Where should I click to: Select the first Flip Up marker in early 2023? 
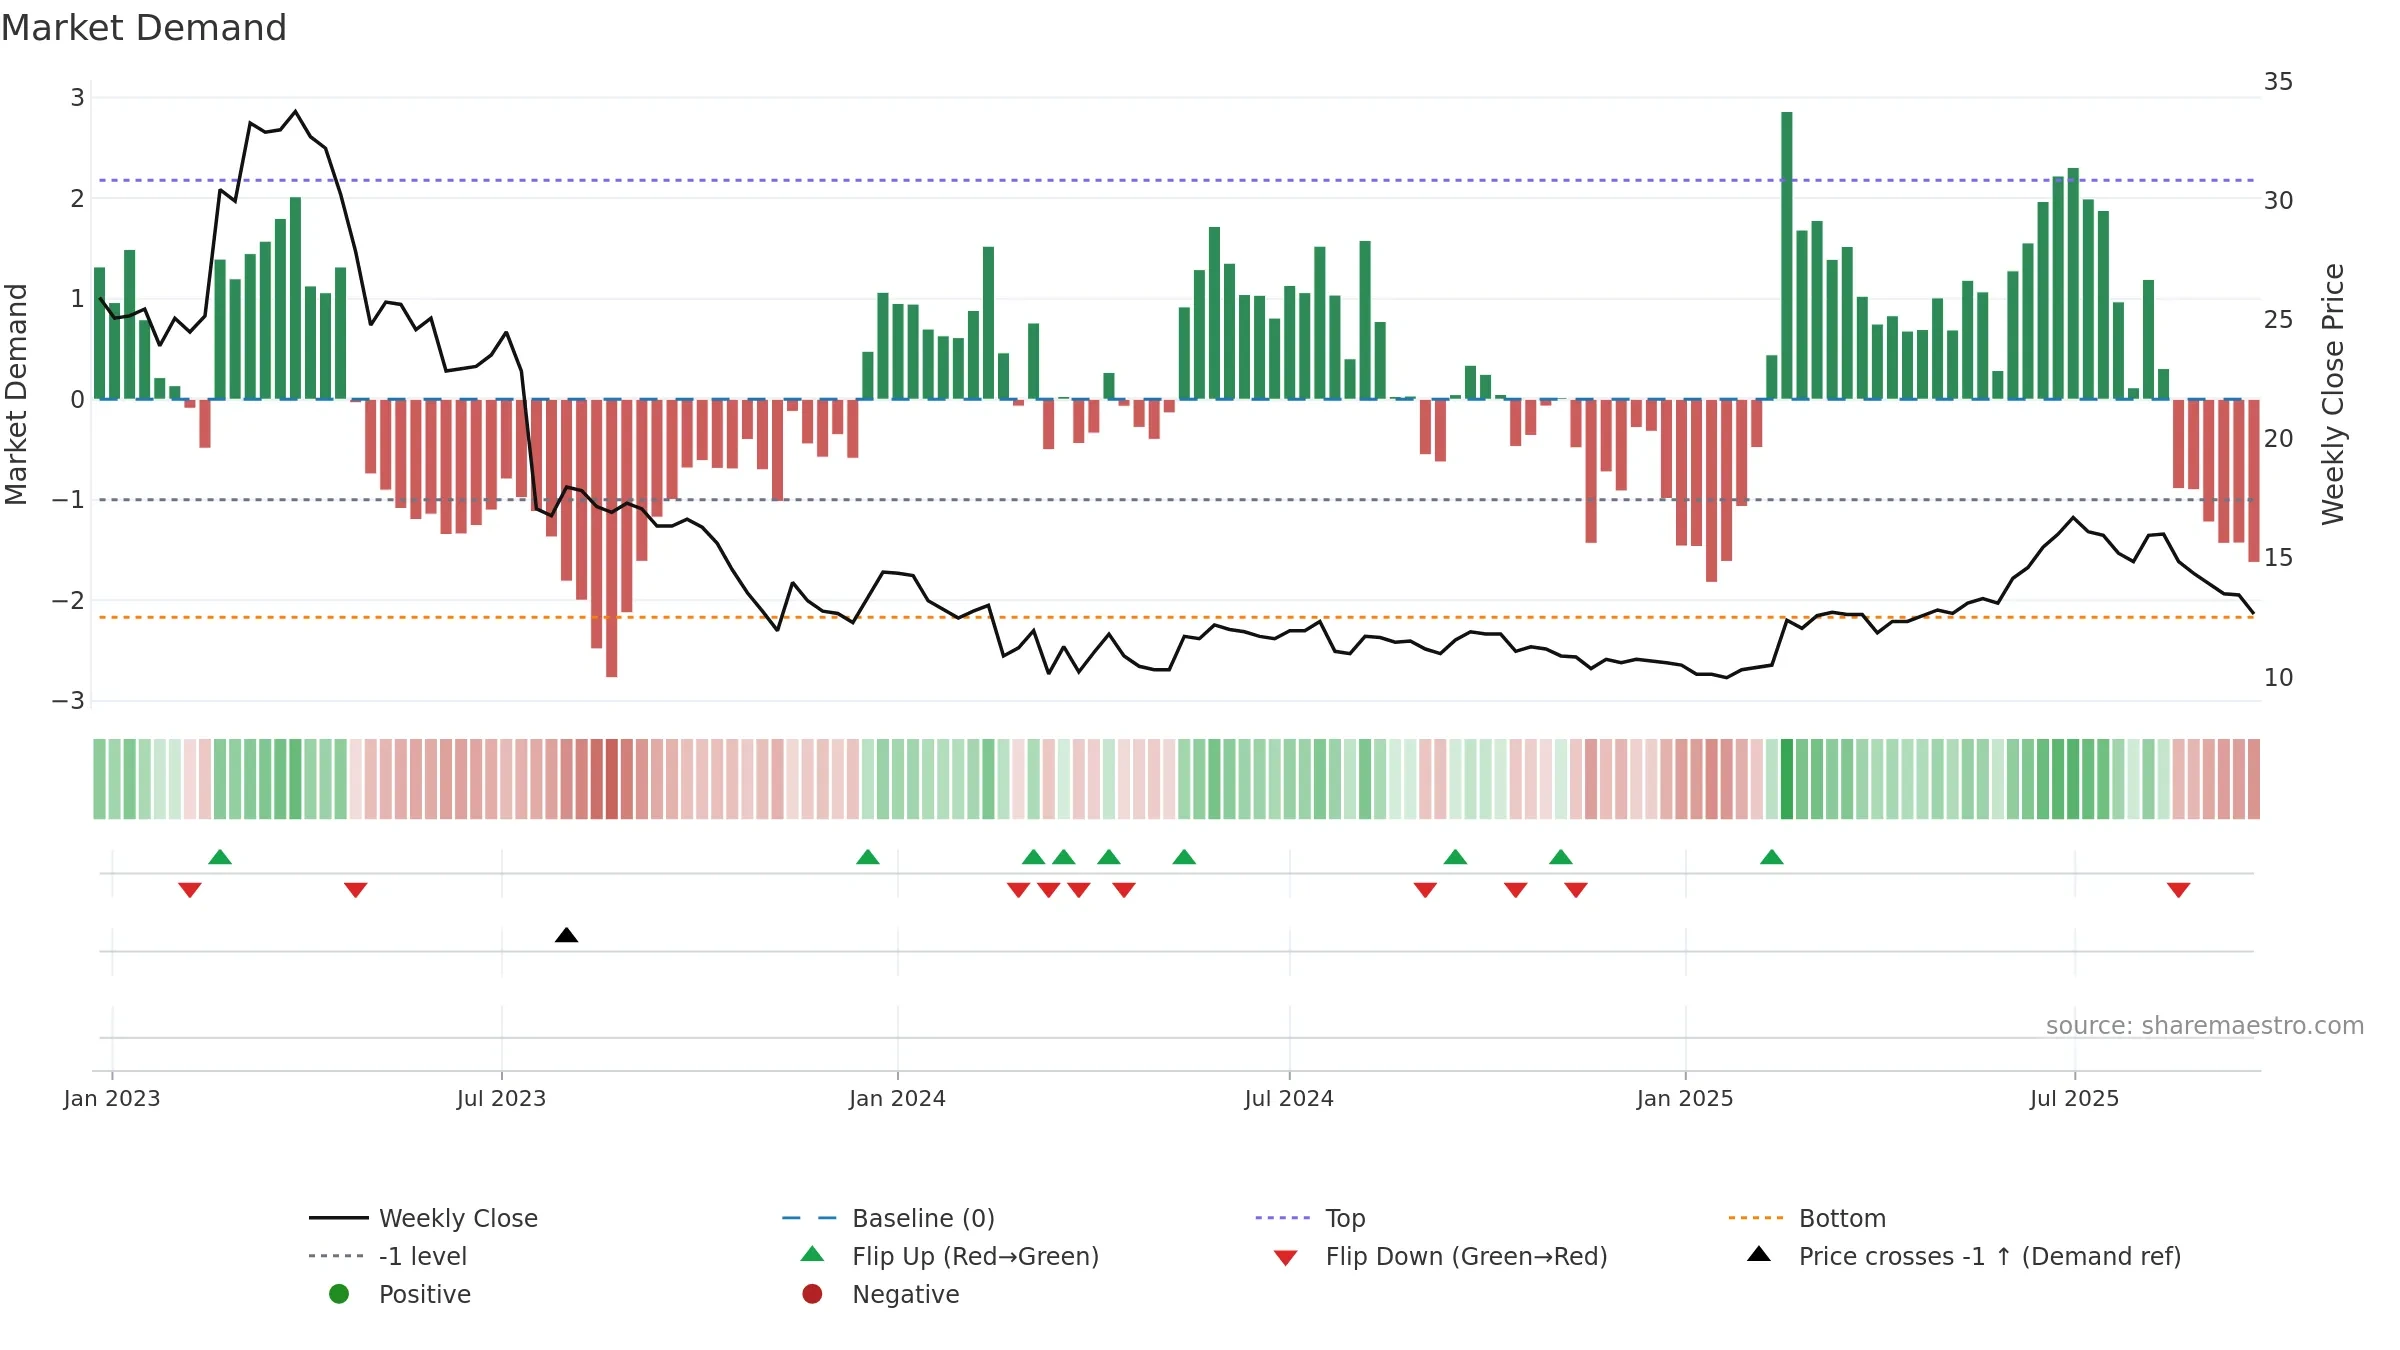click(x=220, y=857)
